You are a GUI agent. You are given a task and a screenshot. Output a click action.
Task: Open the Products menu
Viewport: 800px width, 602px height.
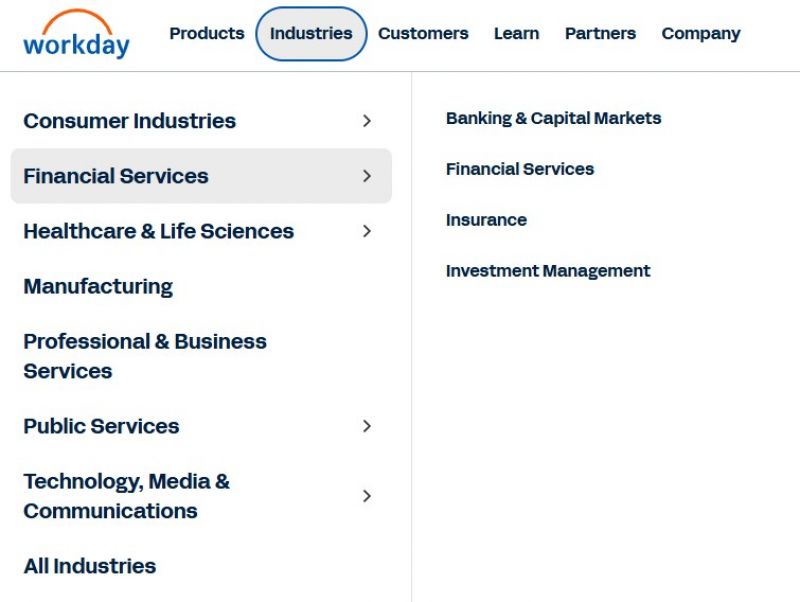point(207,34)
